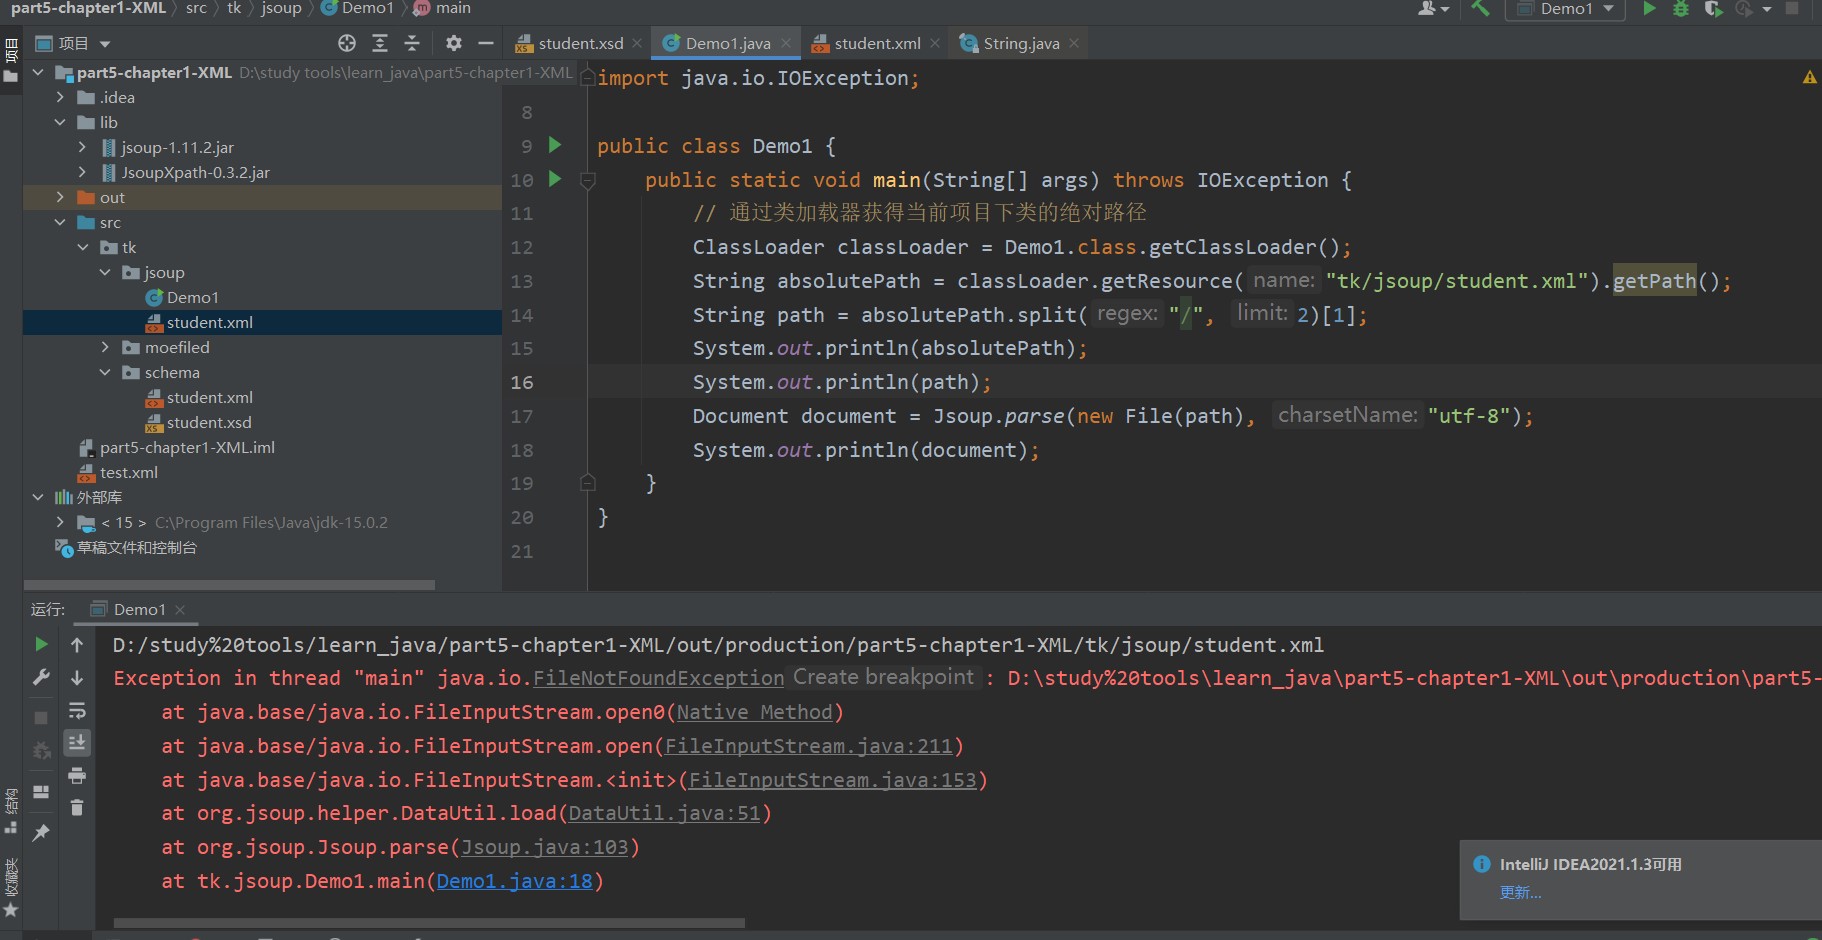Image resolution: width=1822 pixels, height=940 pixels.
Task: Run Demo1 with coverage
Action: (1713, 8)
